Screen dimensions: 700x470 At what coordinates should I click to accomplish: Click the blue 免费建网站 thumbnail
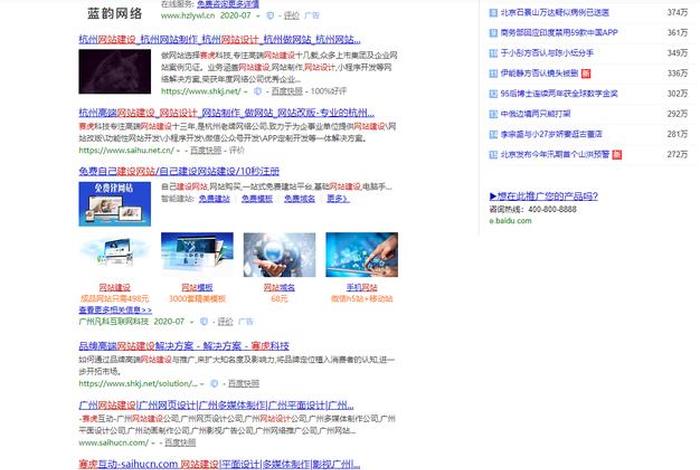(115, 204)
